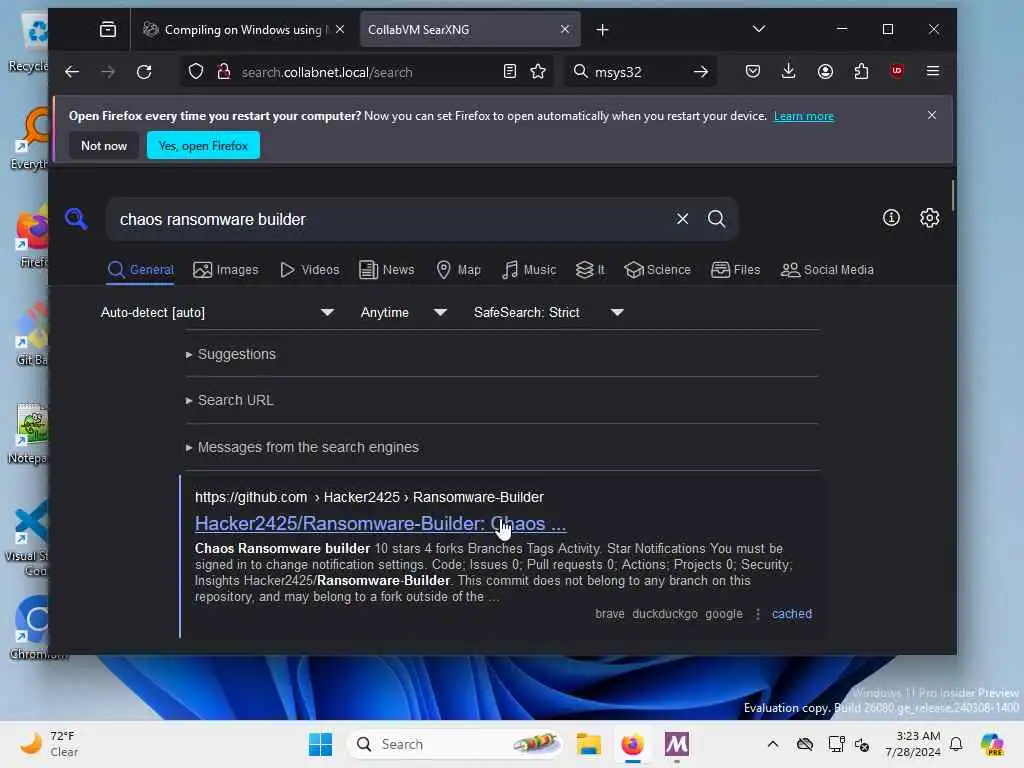Open a new tab
1024x768 pixels.
[x=602, y=30]
